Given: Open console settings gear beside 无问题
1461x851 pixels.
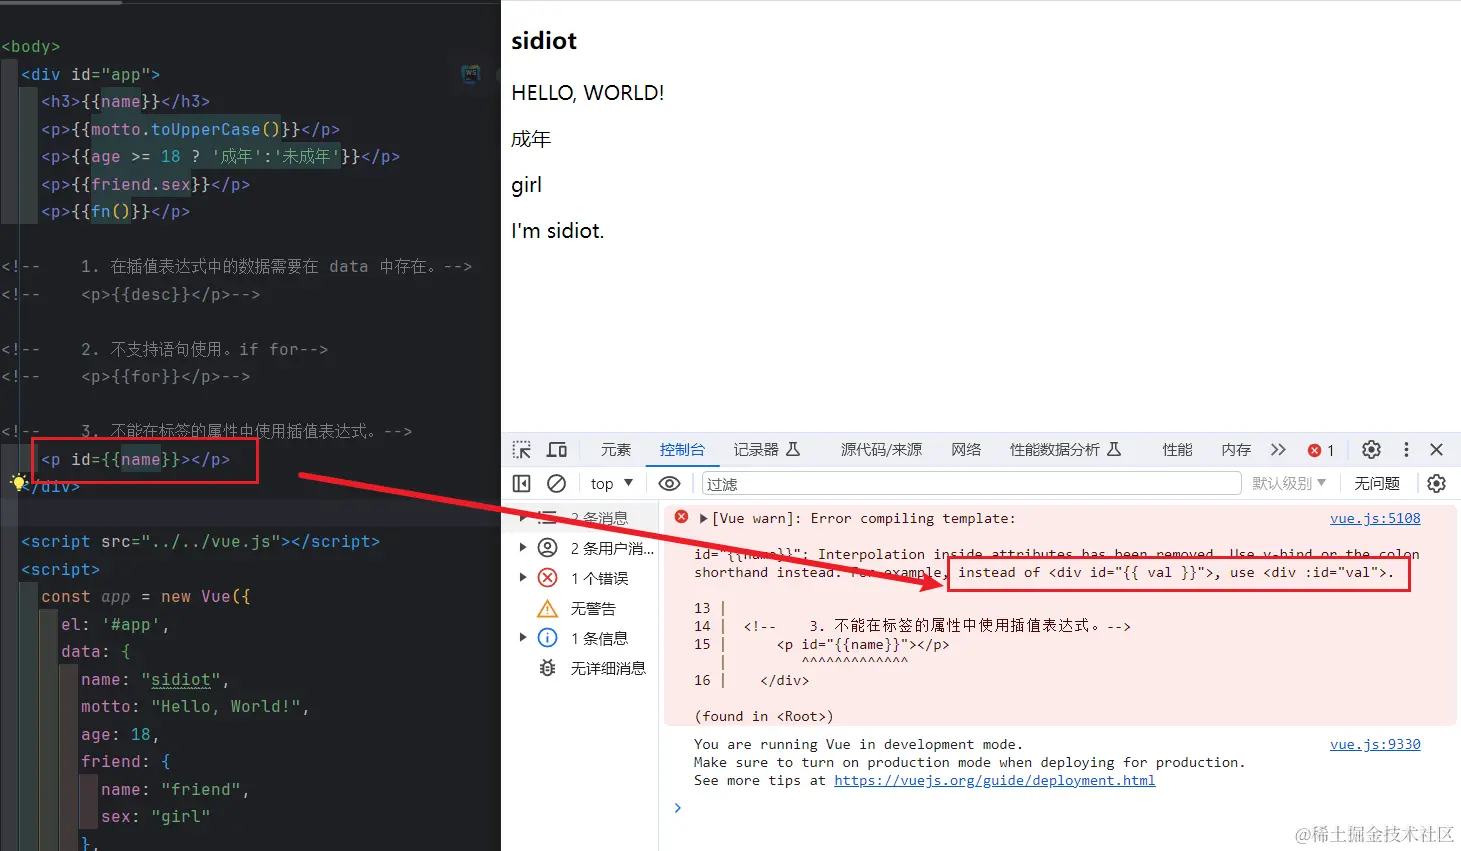Looking at the screenshot, I should [1437, 484].
